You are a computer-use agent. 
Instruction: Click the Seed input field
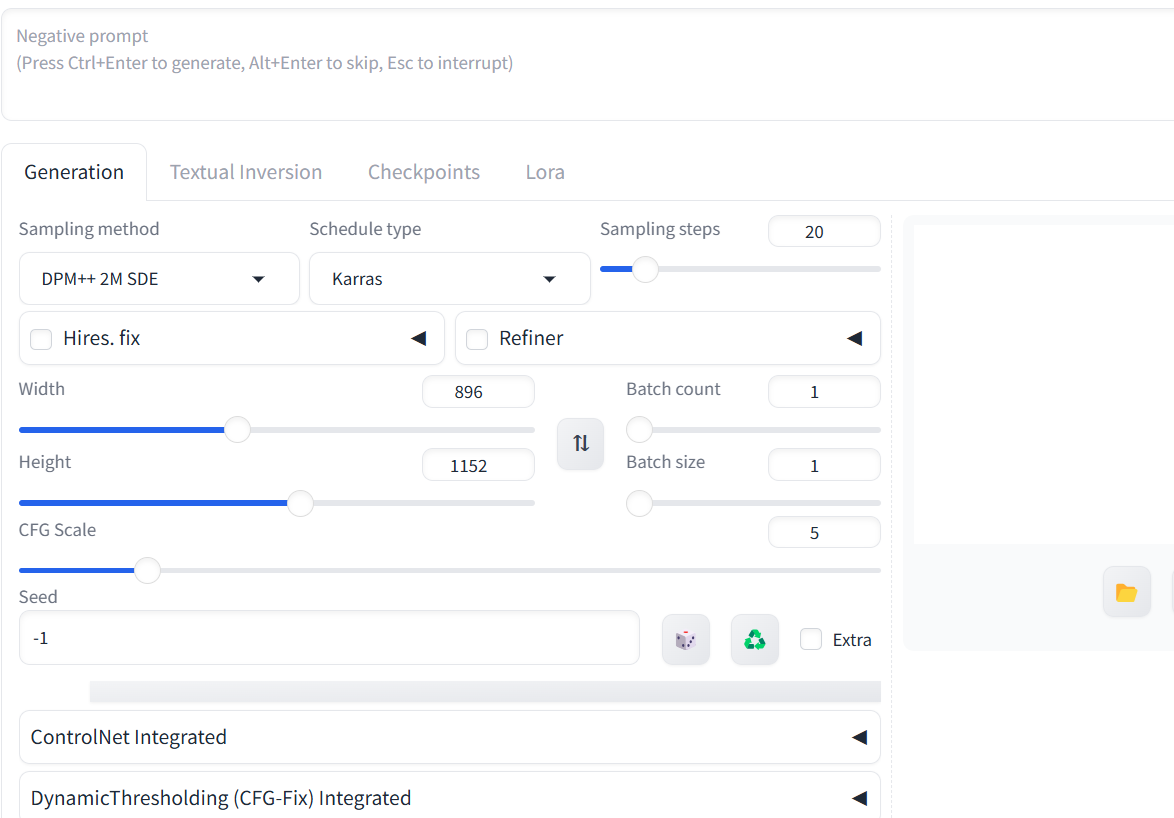[x=329, y=638]
